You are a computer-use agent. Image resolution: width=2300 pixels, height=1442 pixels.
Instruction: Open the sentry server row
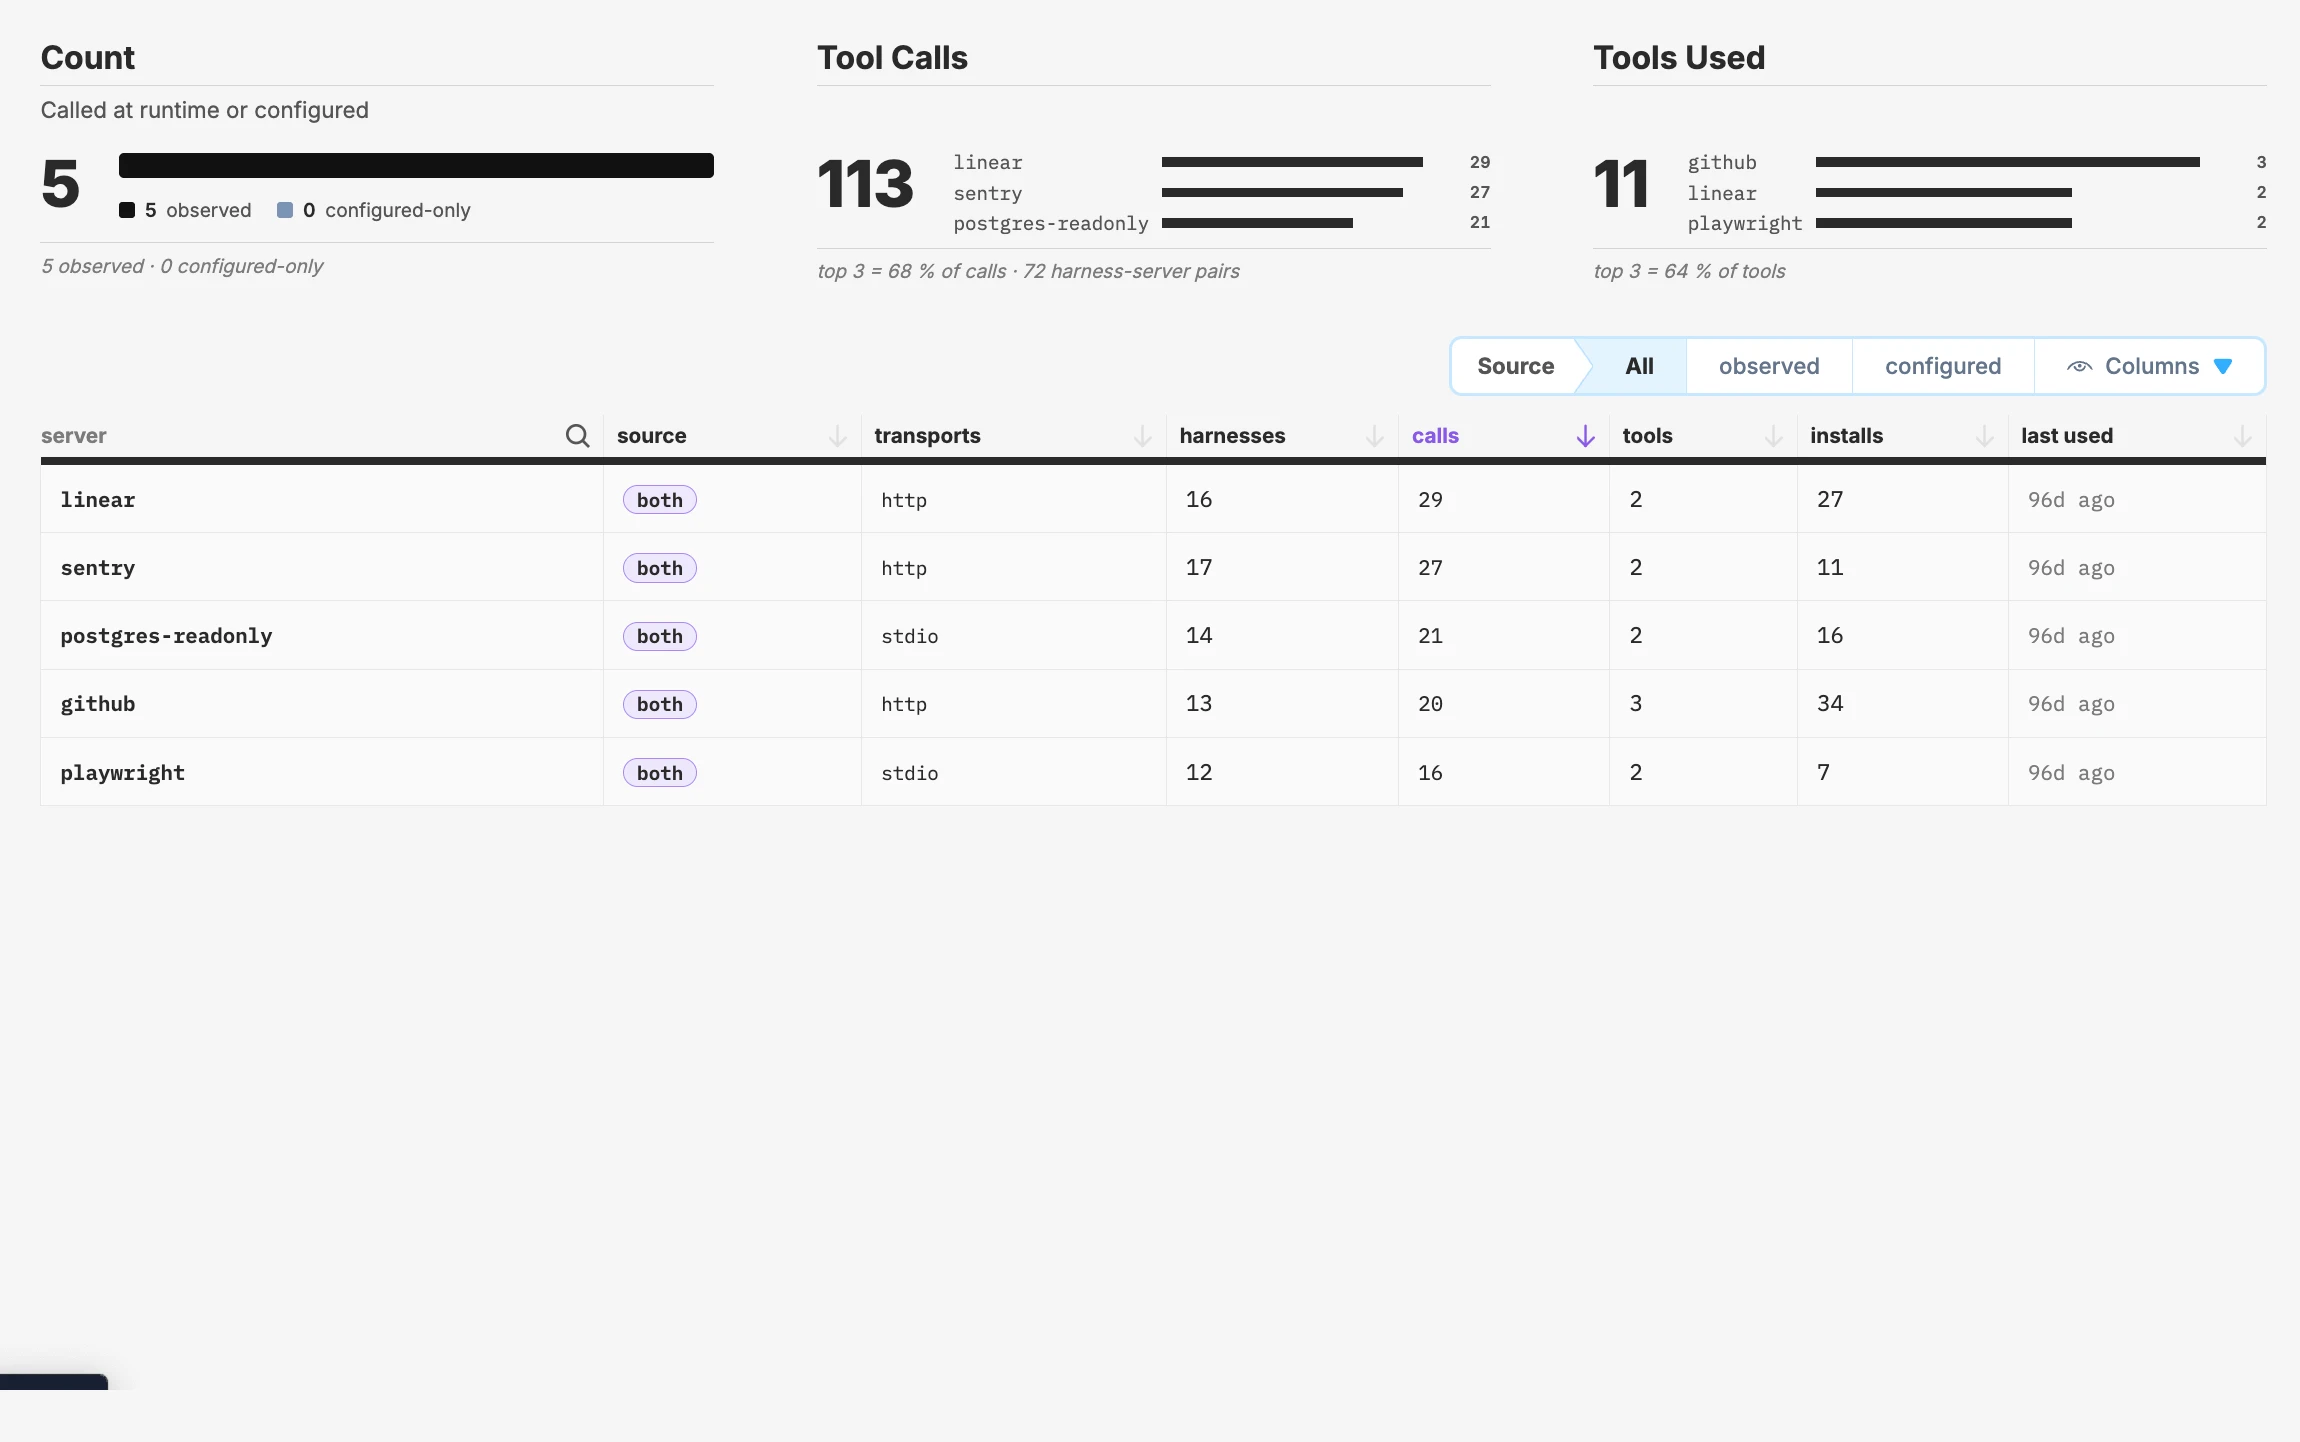(1153, 567)
